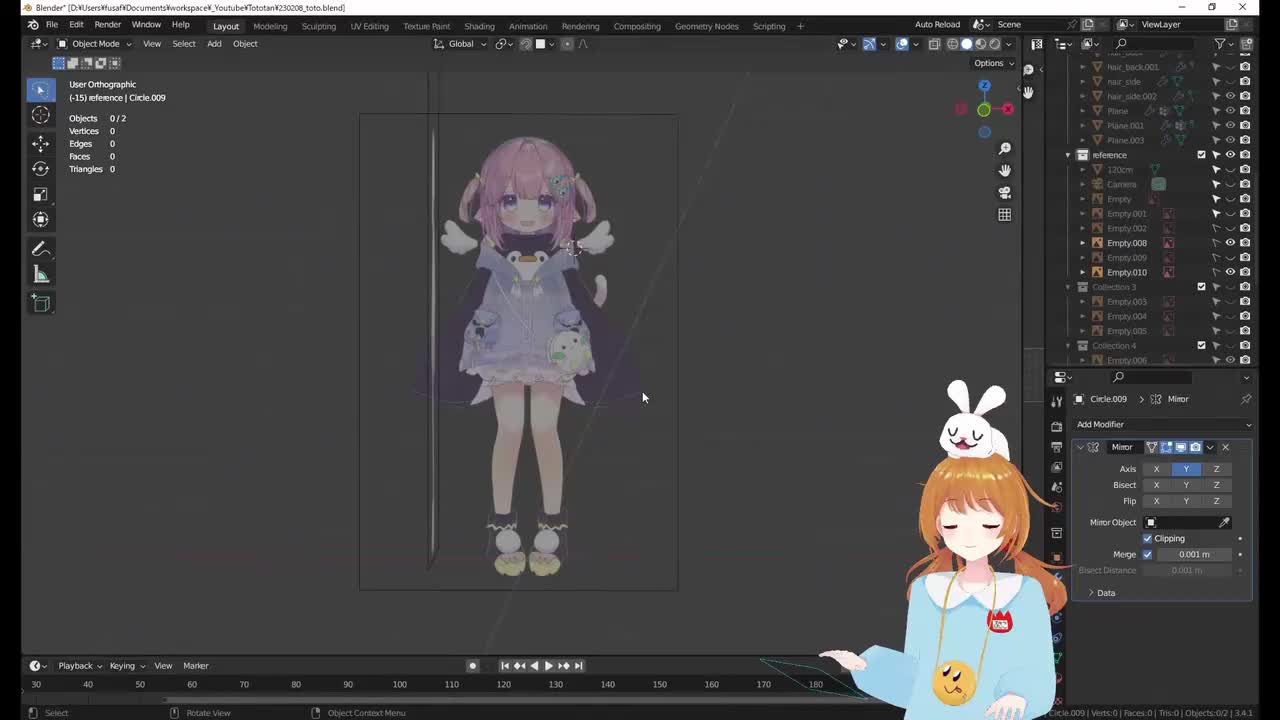Click the zoom magnifier viewport gizmo

coord(1005,148)
